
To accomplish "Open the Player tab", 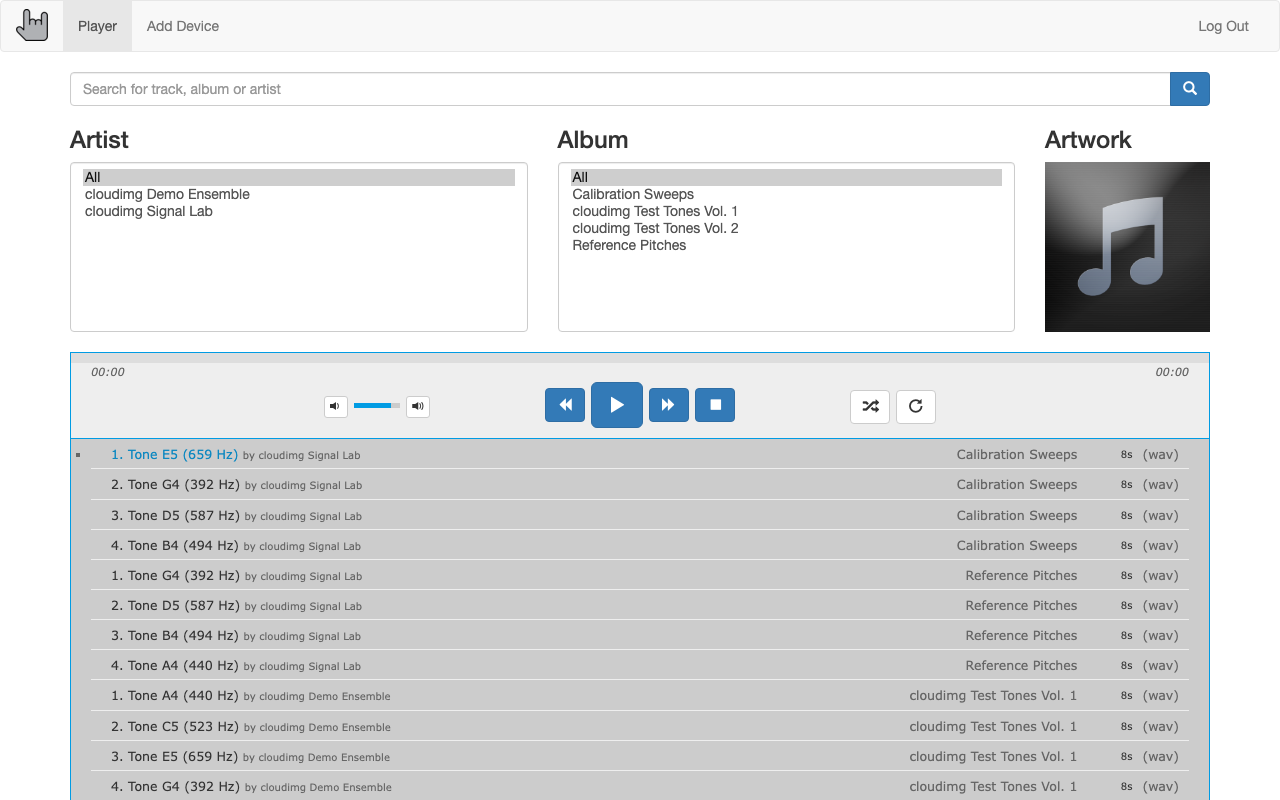I will (x=97, y=26).
